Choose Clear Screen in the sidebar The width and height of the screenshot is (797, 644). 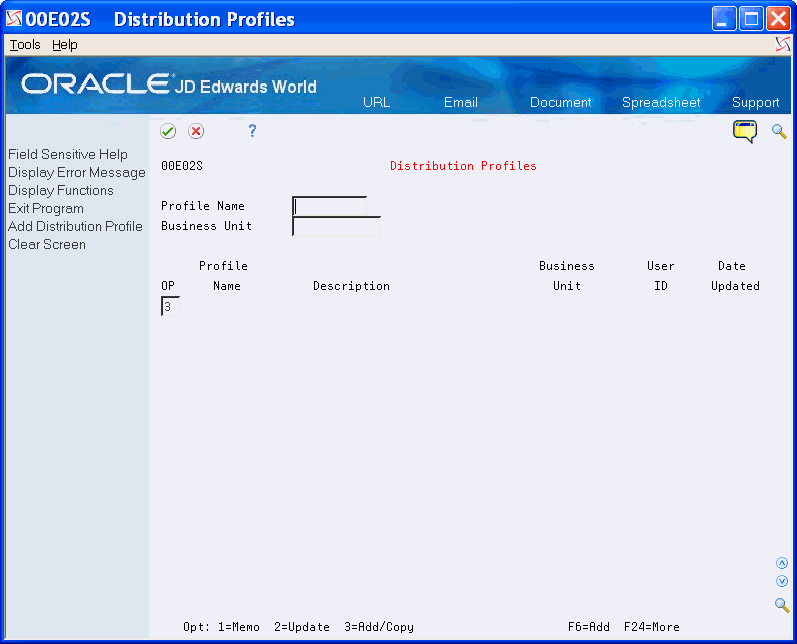(x=47, y=244)
